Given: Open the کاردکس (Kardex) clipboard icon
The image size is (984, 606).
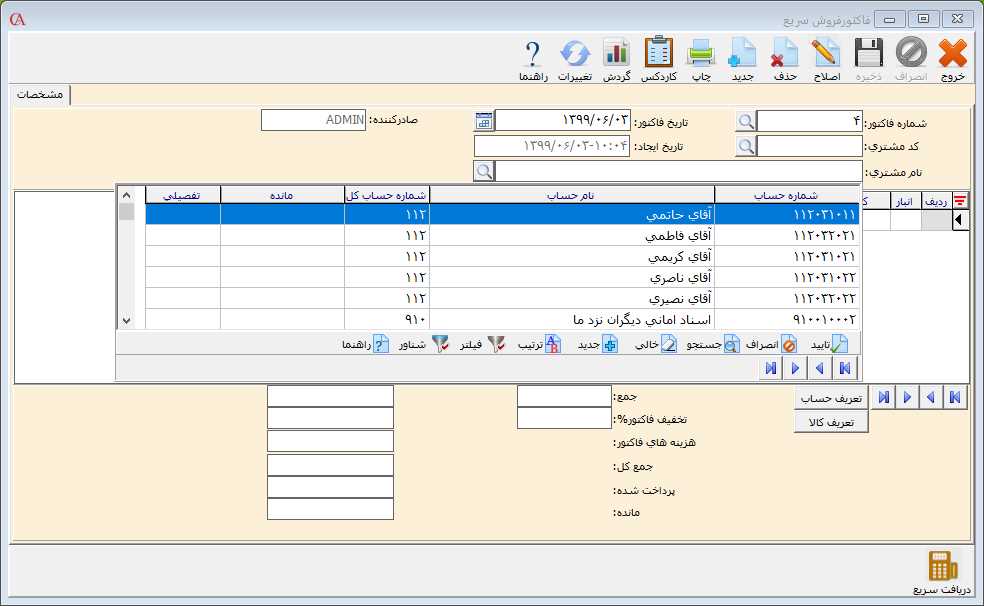Looking at the screenshot, I should click(x=659, y=58).
